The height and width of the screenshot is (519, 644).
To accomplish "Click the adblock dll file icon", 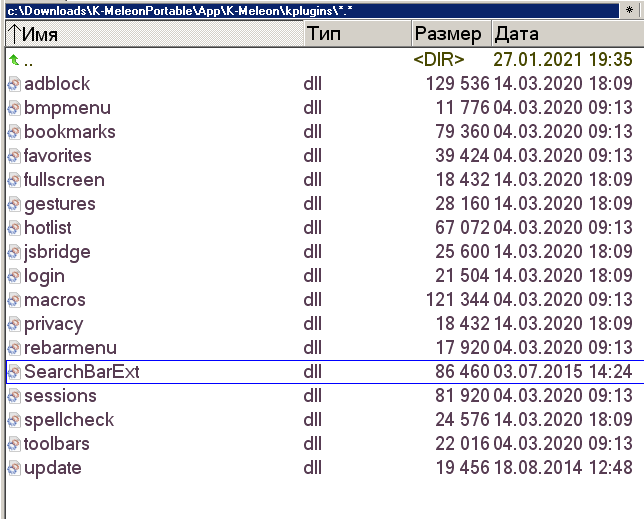I will [x=14, y=84].
